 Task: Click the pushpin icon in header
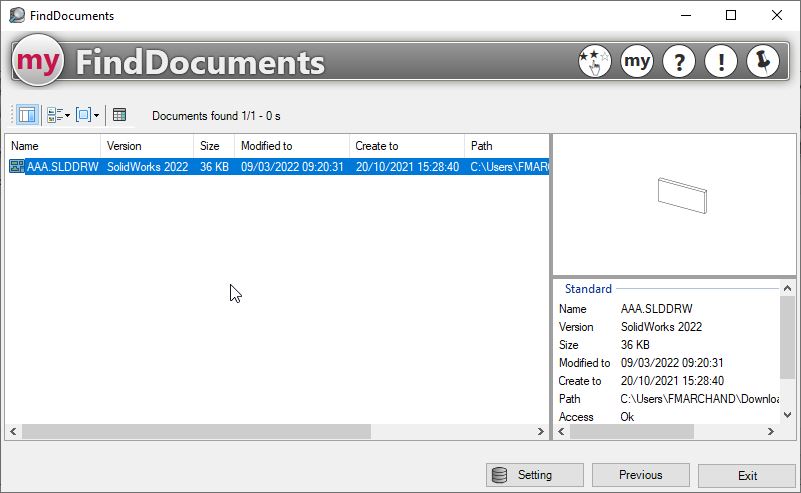click(763, 62)
